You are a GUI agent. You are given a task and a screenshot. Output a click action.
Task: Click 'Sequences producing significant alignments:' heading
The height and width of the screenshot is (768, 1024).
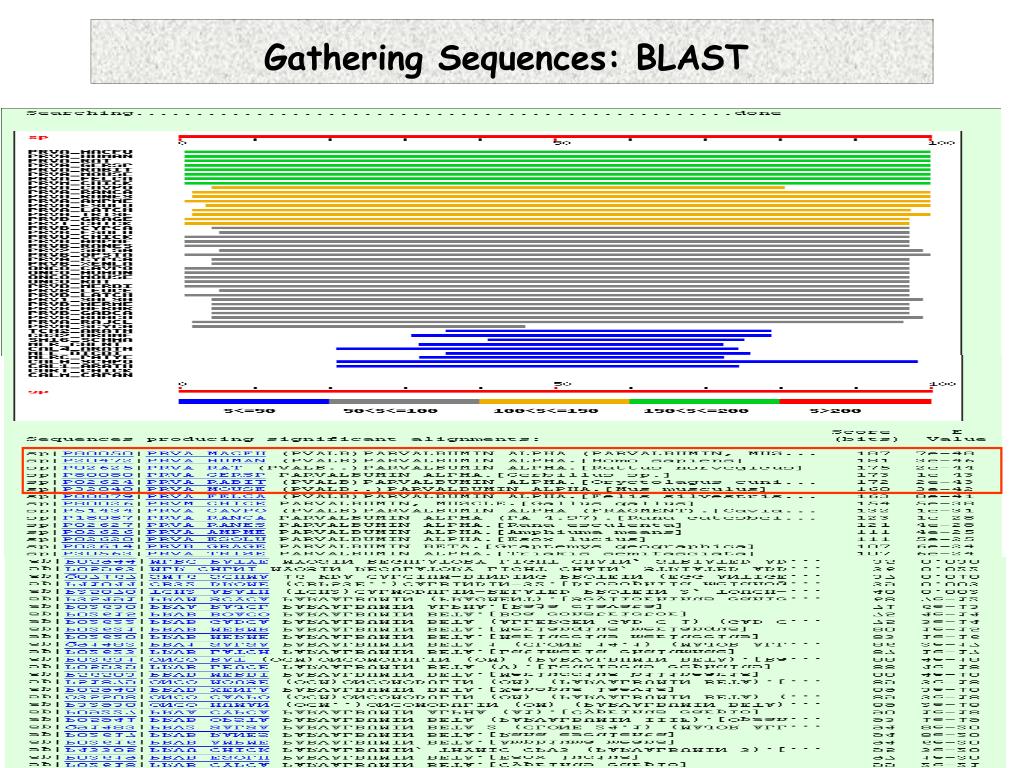(283, 439)
